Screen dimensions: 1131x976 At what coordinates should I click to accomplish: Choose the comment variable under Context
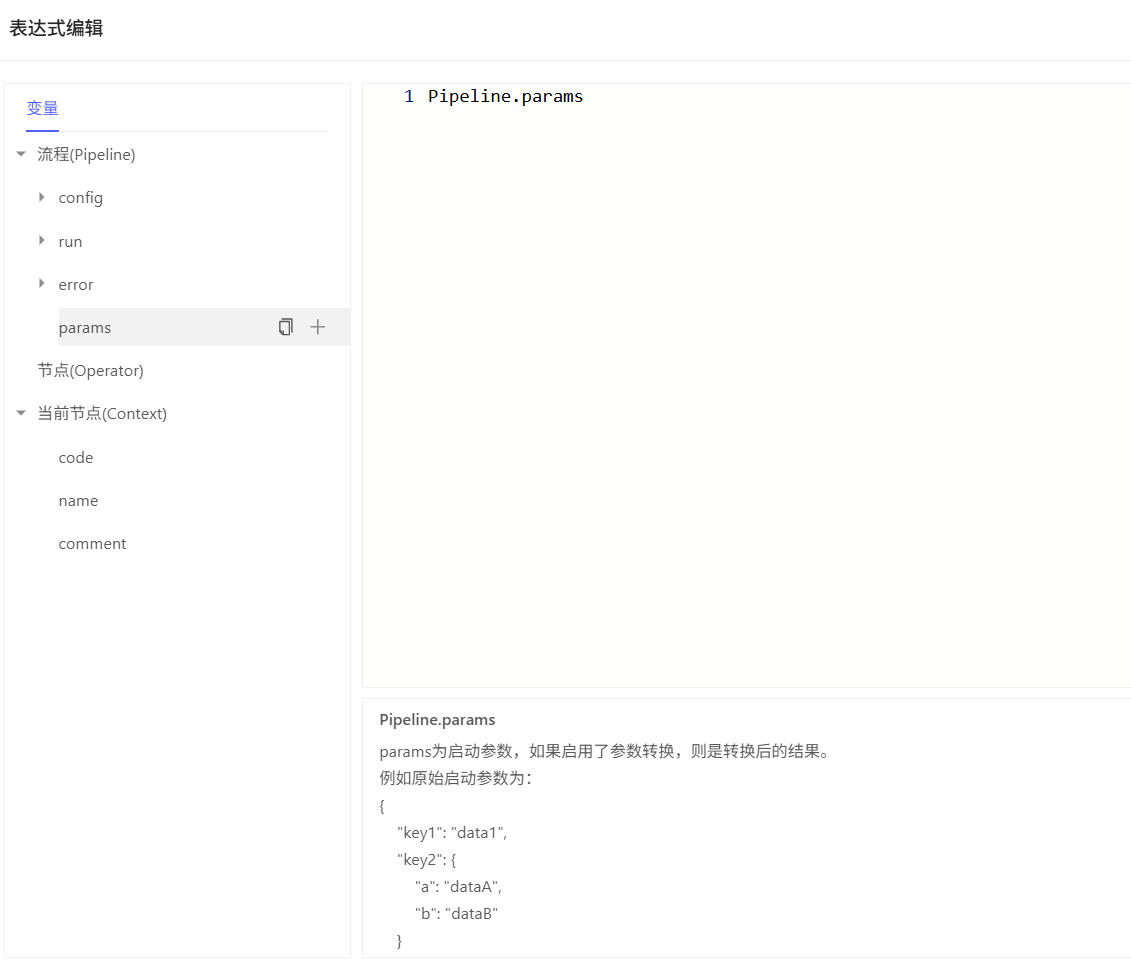point(92,544)
